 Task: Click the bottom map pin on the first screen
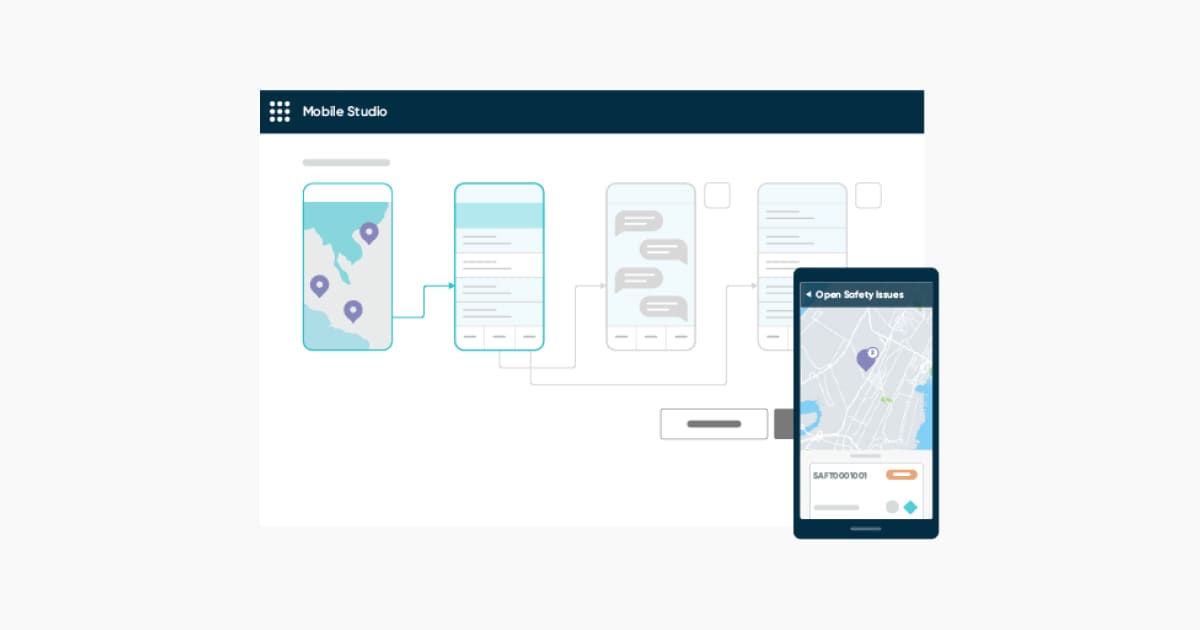click(351, 311)
